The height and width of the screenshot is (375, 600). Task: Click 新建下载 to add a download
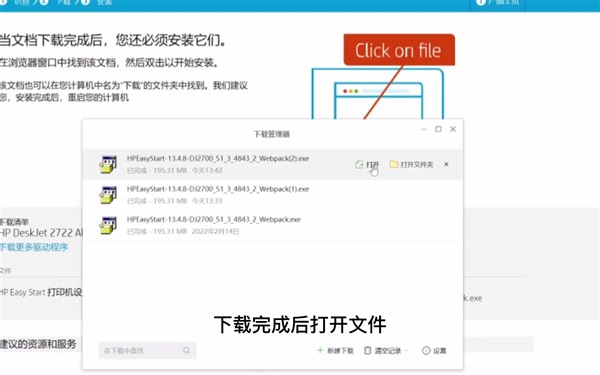point(336,351)
